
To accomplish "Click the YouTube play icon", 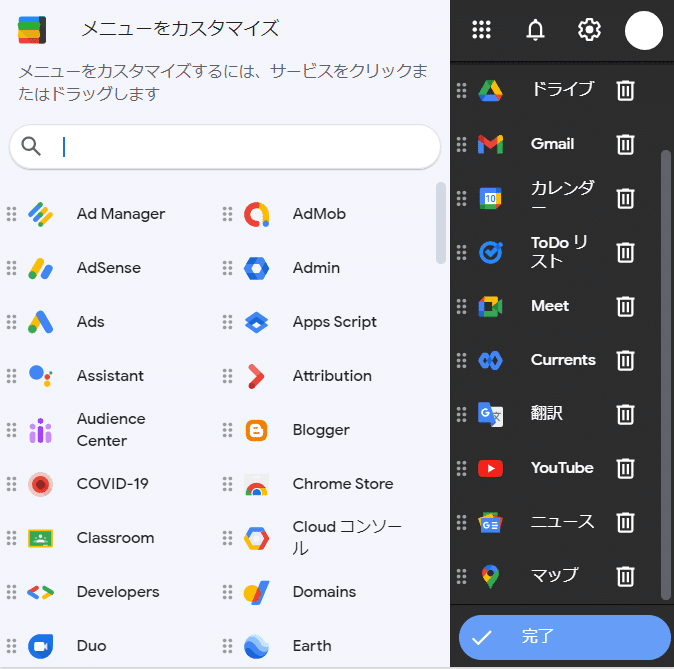I will (x=490, y=468).
